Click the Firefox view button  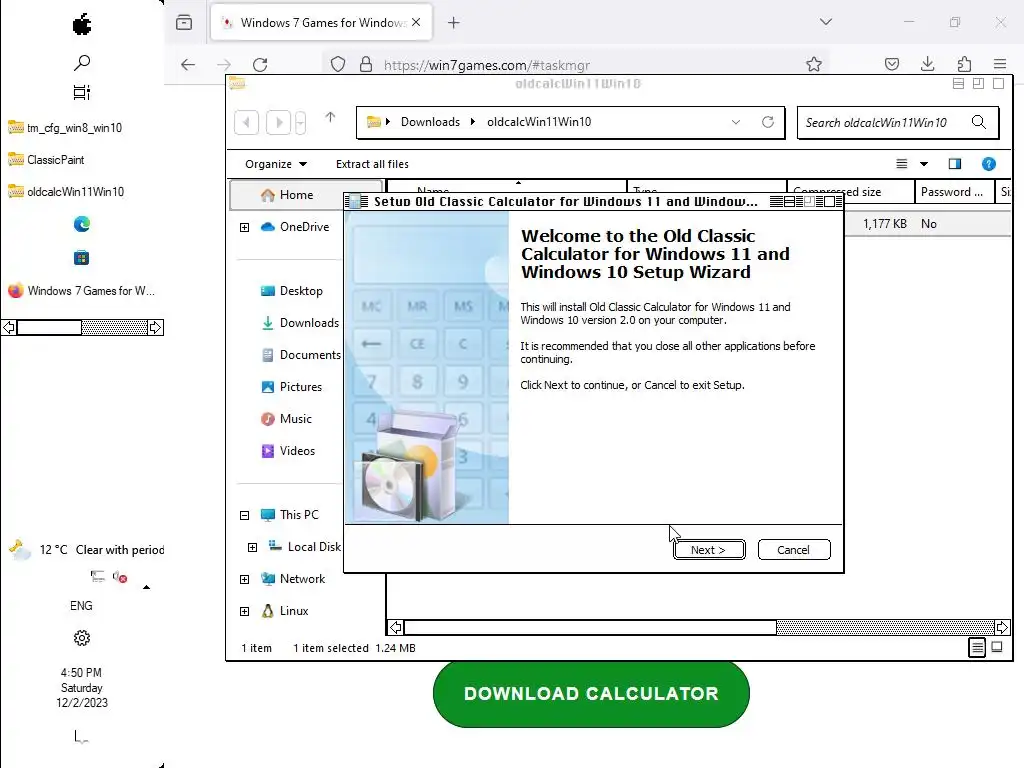coord(184,23)
